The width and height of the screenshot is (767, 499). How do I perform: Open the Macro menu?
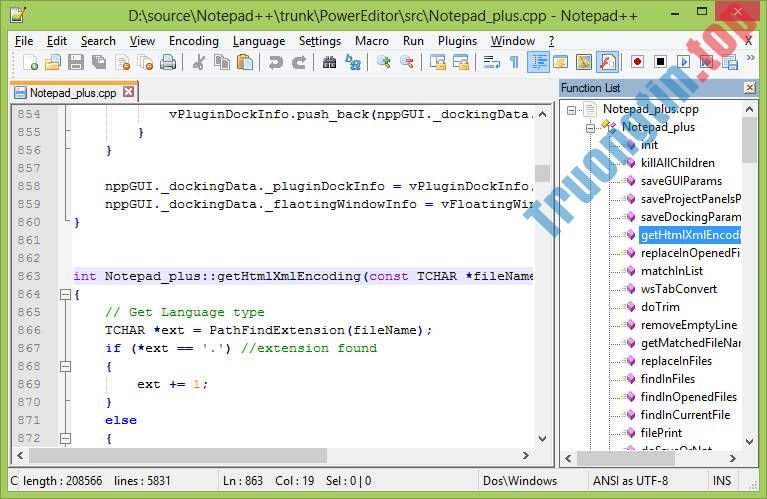(x=372, y=41)
